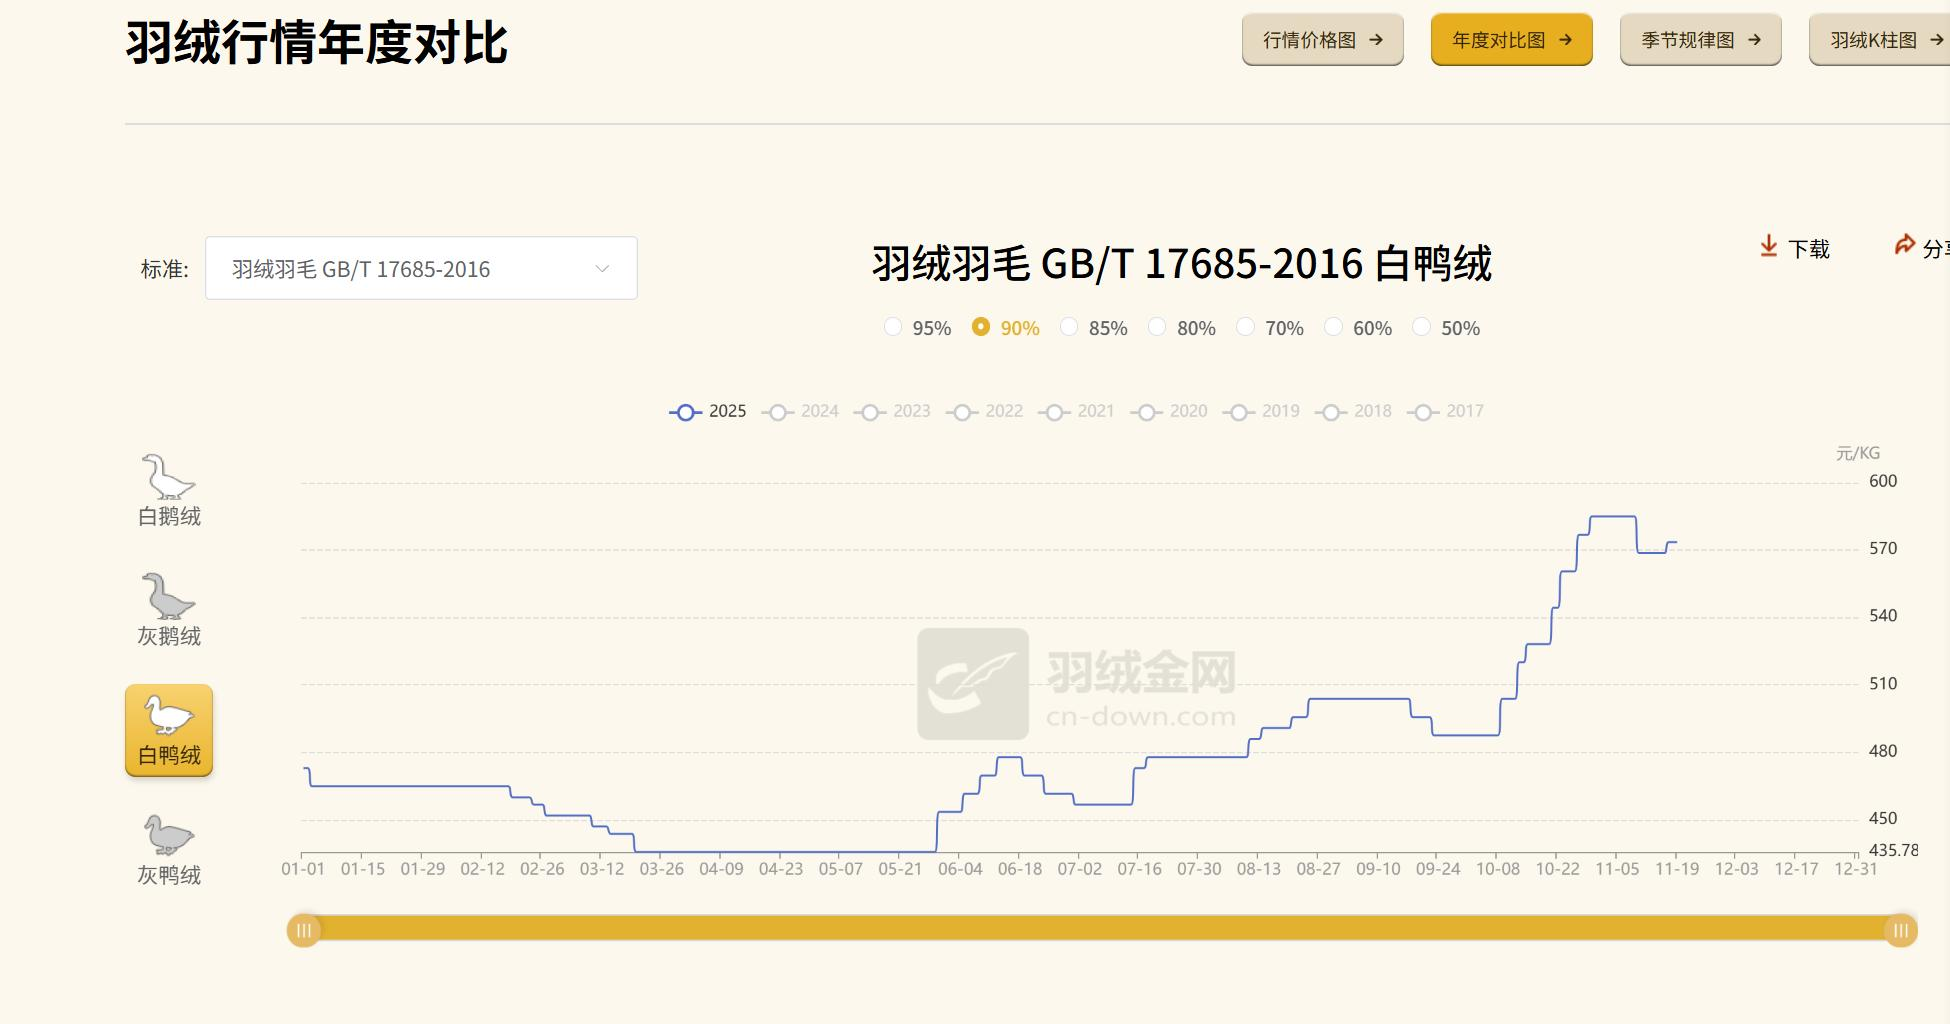Screen dimensions: 1950x1024
Task: Switch to the 季节规律图 tab
Action: click(x=1700, y=40)
